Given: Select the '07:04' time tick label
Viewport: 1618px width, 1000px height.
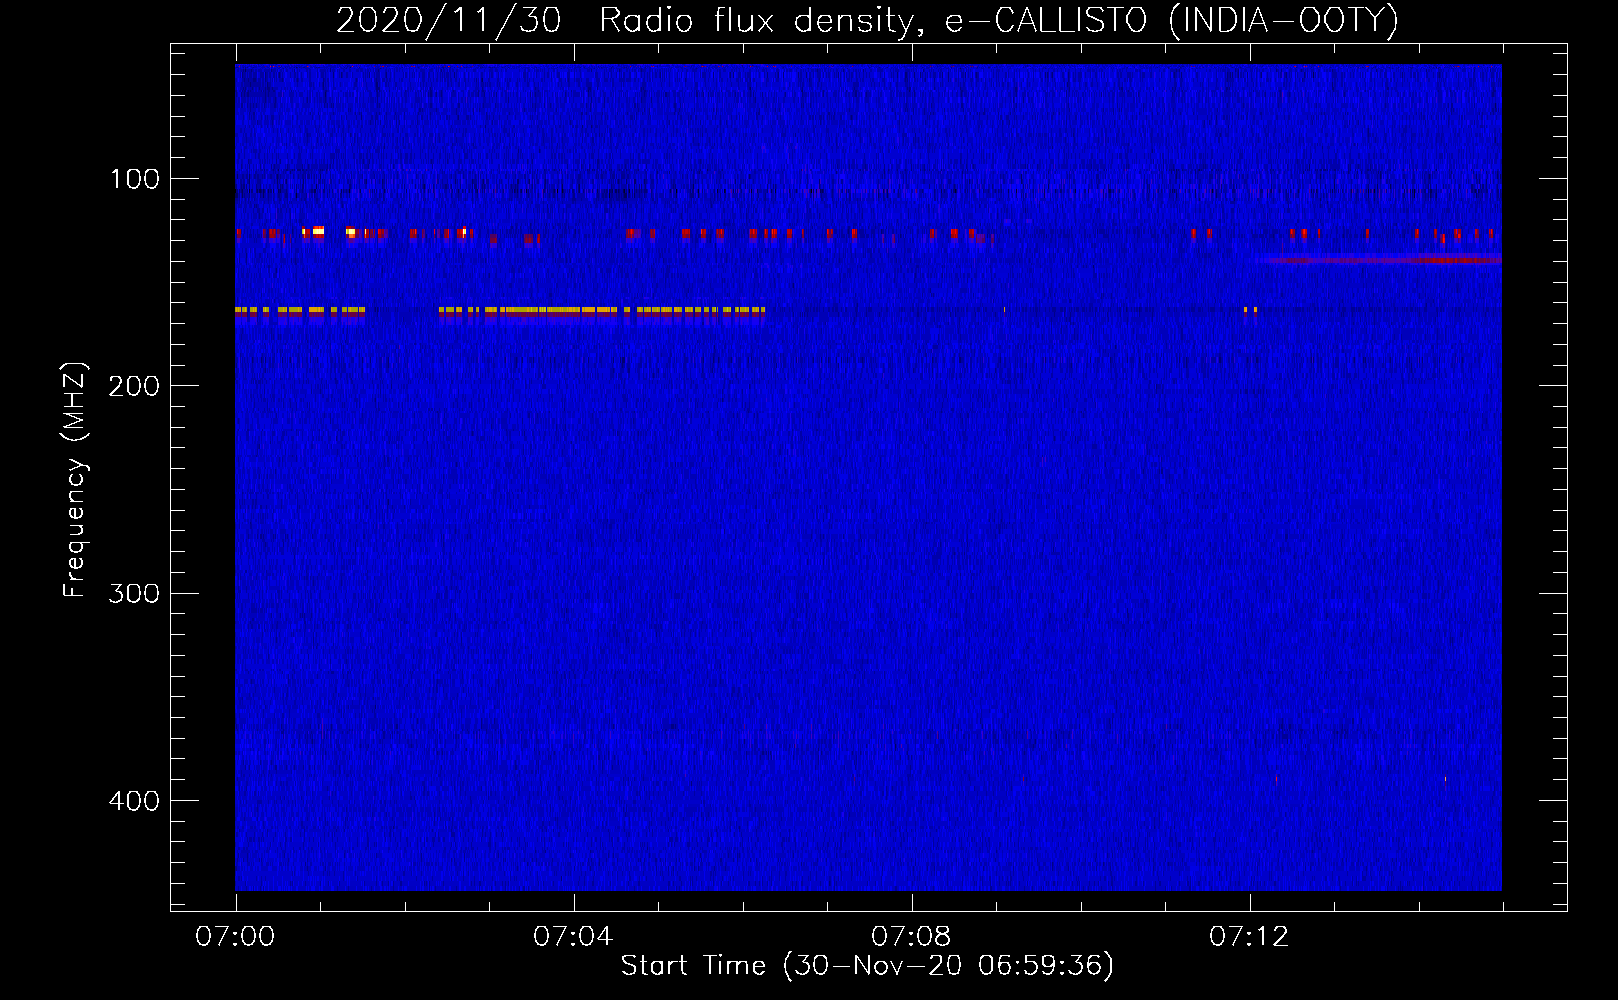Looking at the screenshot, I should point(573,937).
